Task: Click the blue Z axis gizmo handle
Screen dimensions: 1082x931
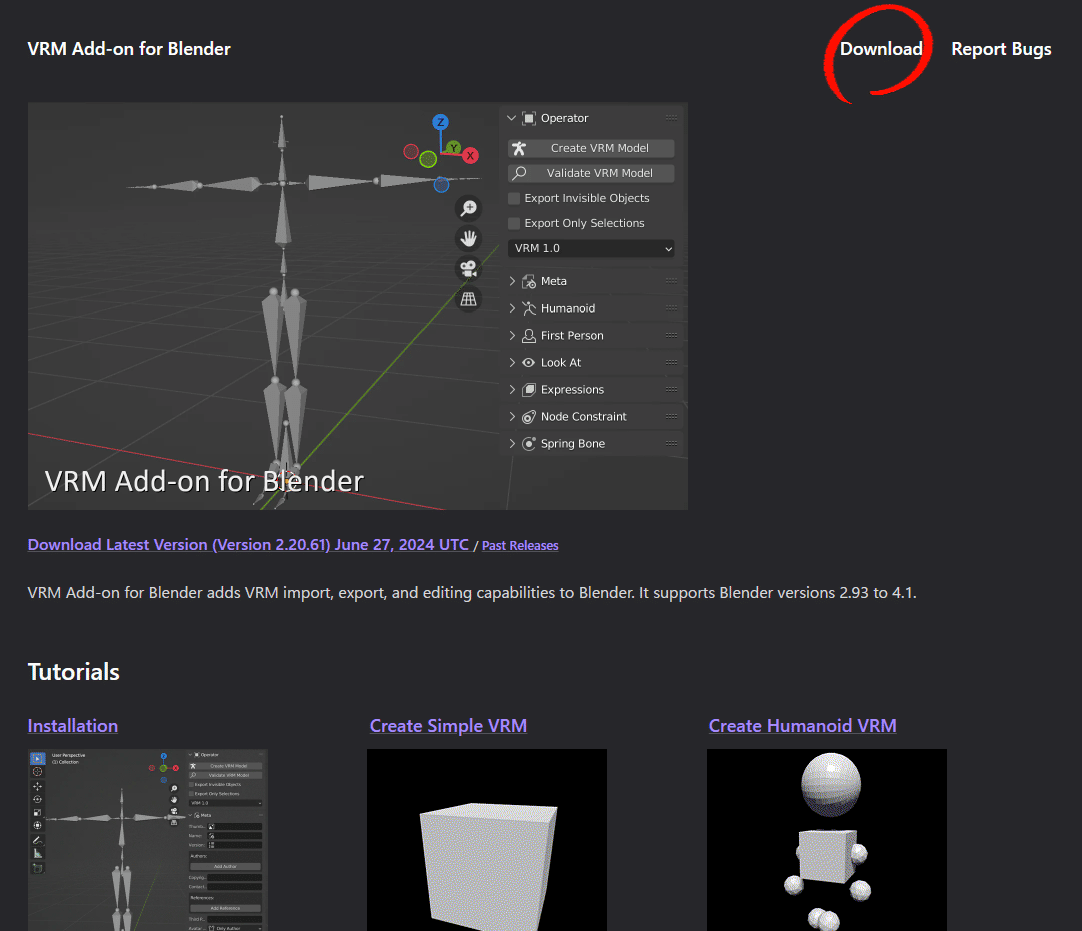Action: click(440, 122)
